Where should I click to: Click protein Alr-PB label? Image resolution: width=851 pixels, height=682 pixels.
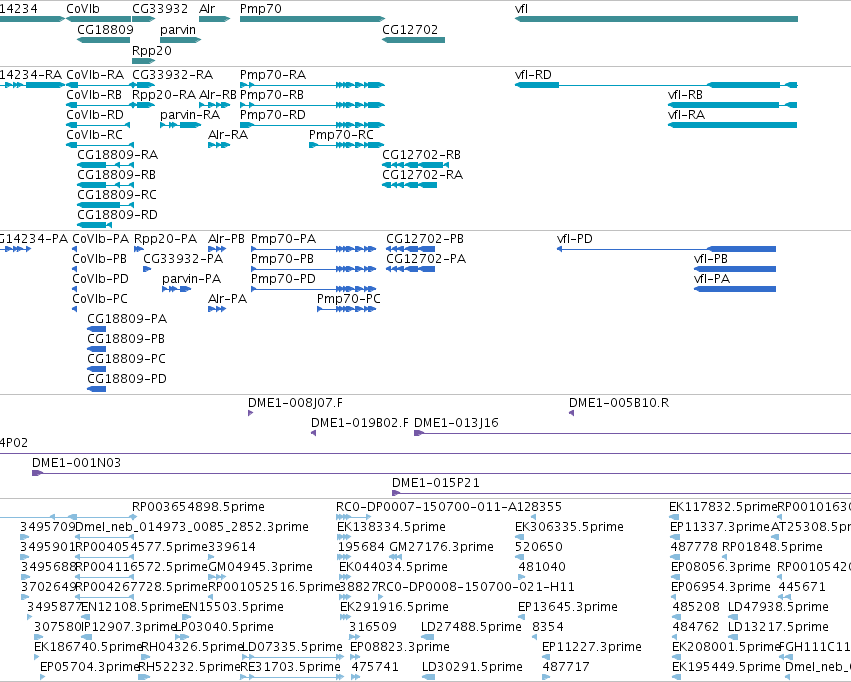pos(226,239)
